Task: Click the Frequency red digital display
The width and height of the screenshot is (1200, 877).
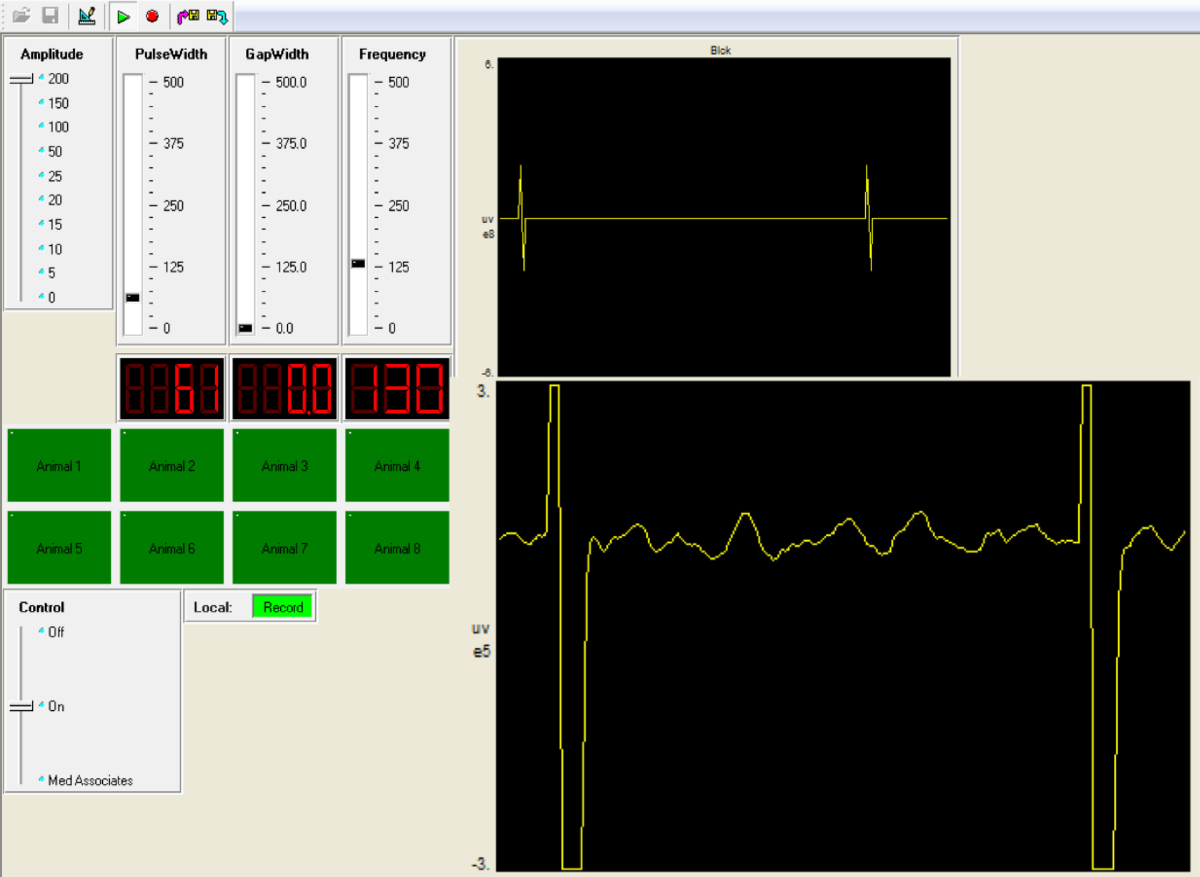Action: coord(397,389)
